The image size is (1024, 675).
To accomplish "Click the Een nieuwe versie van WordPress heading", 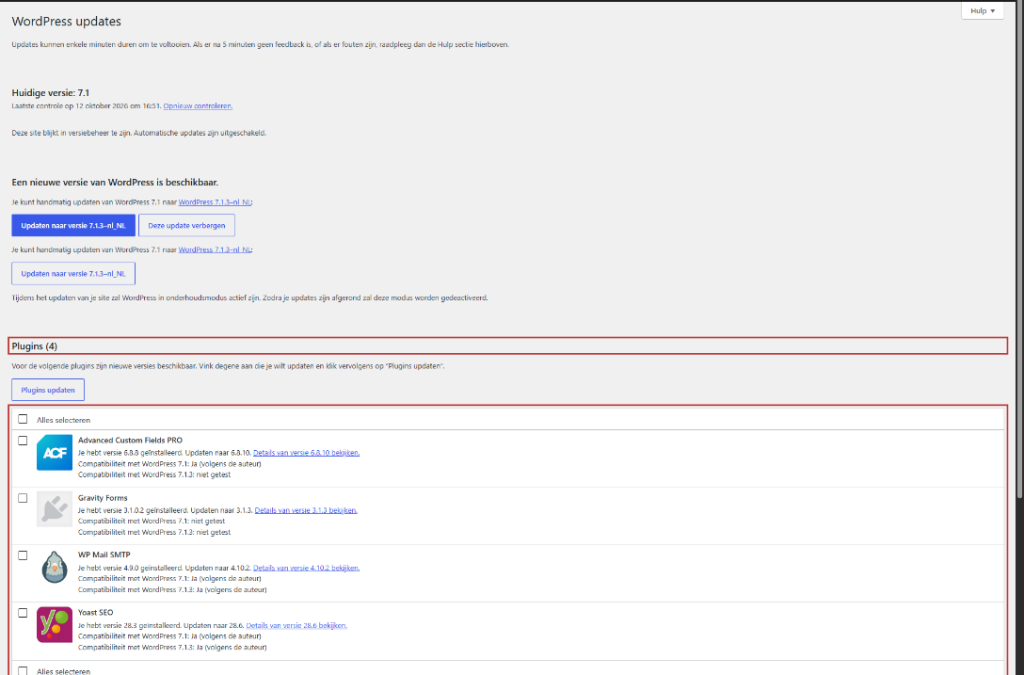I will click(115, 182).
